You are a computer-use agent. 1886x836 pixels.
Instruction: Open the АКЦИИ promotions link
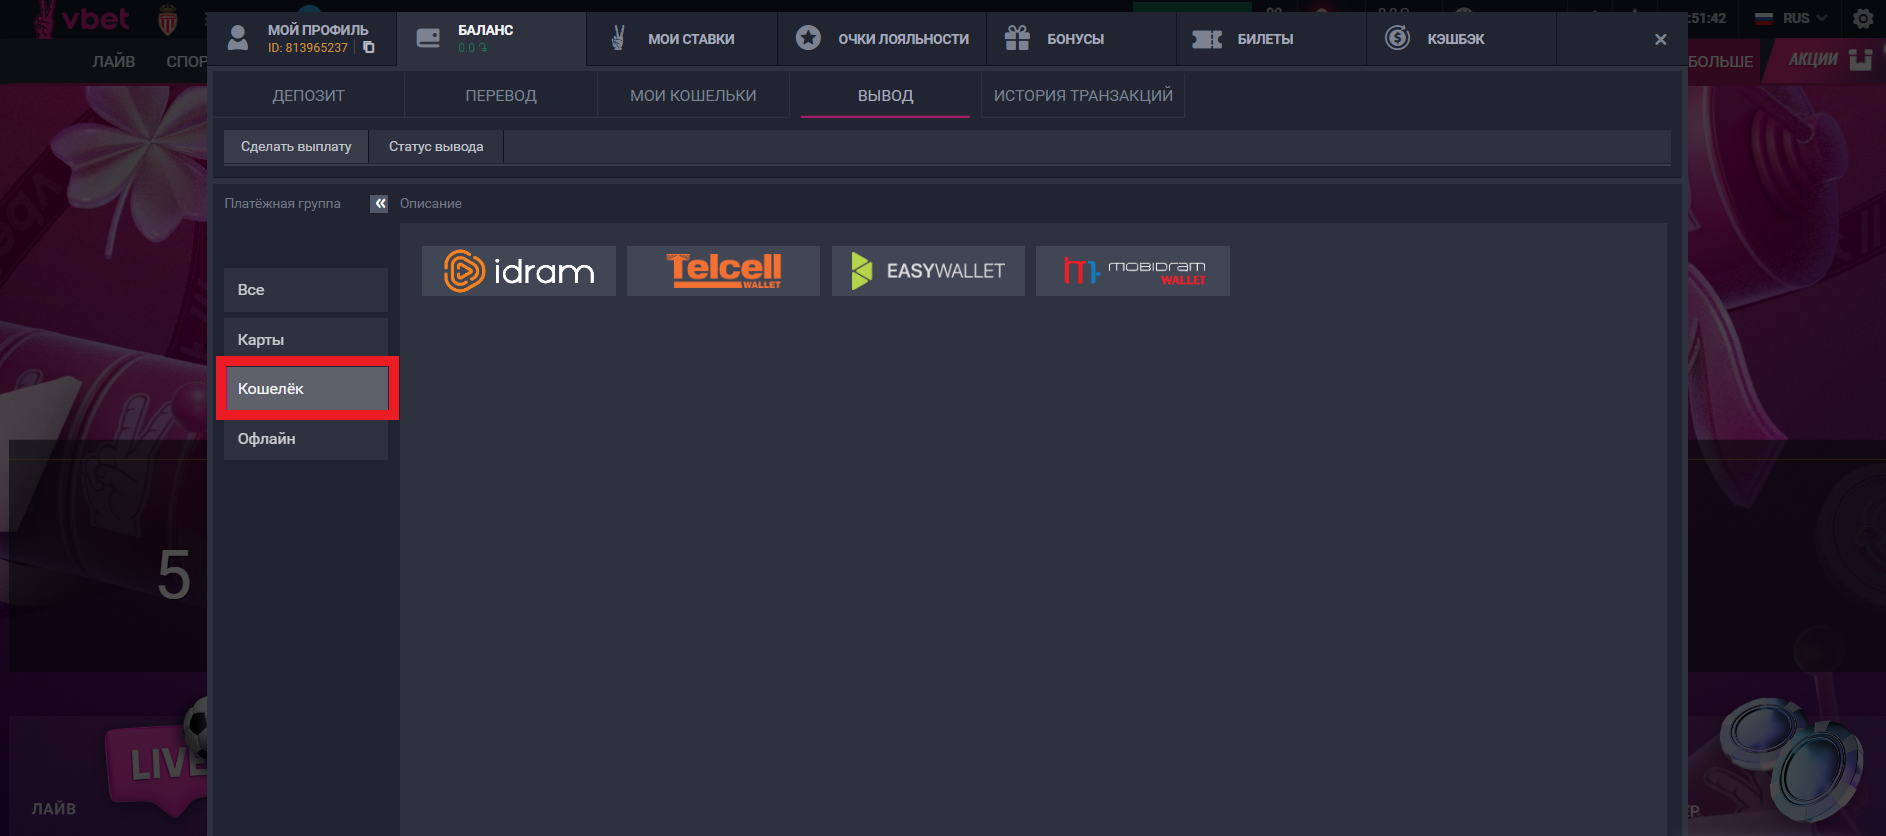1829,60
